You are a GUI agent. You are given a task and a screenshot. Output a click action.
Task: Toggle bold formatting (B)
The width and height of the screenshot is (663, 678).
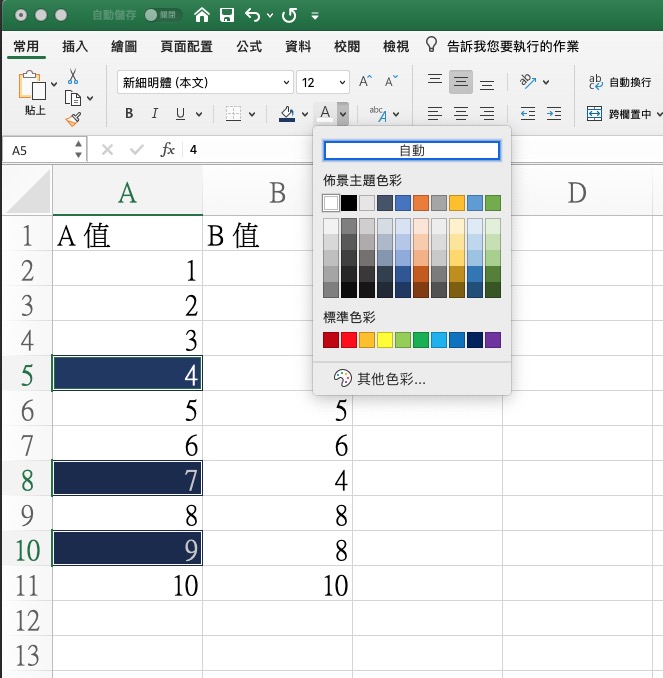pos(129,114)
